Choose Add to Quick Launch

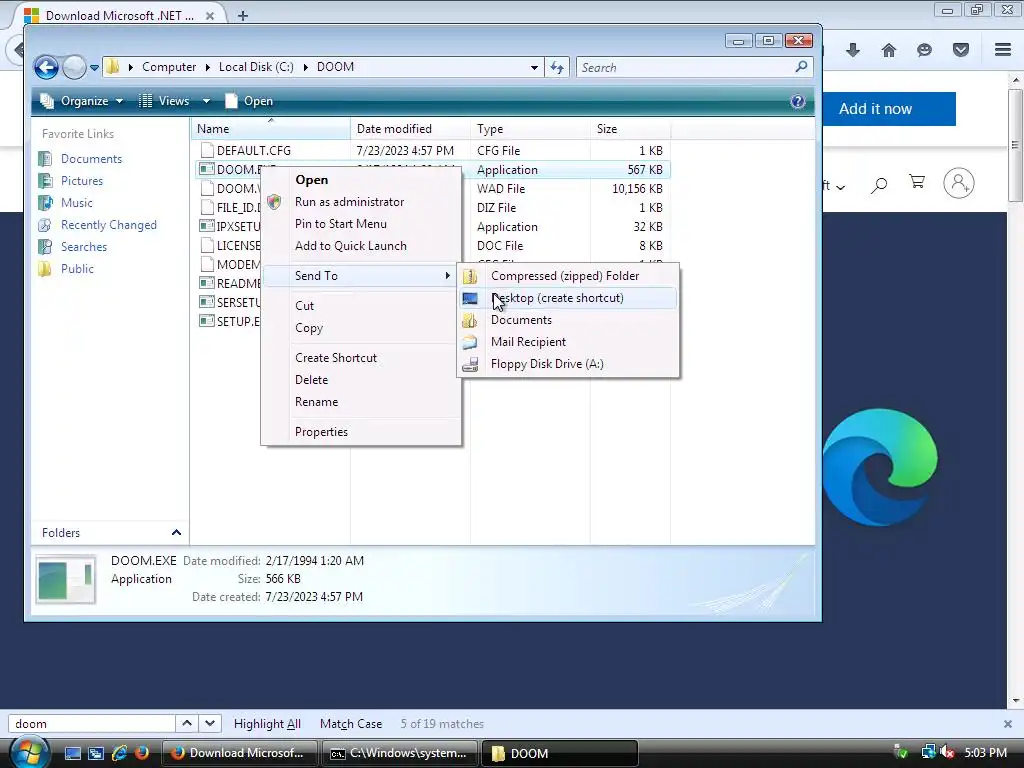coord(360,246)
